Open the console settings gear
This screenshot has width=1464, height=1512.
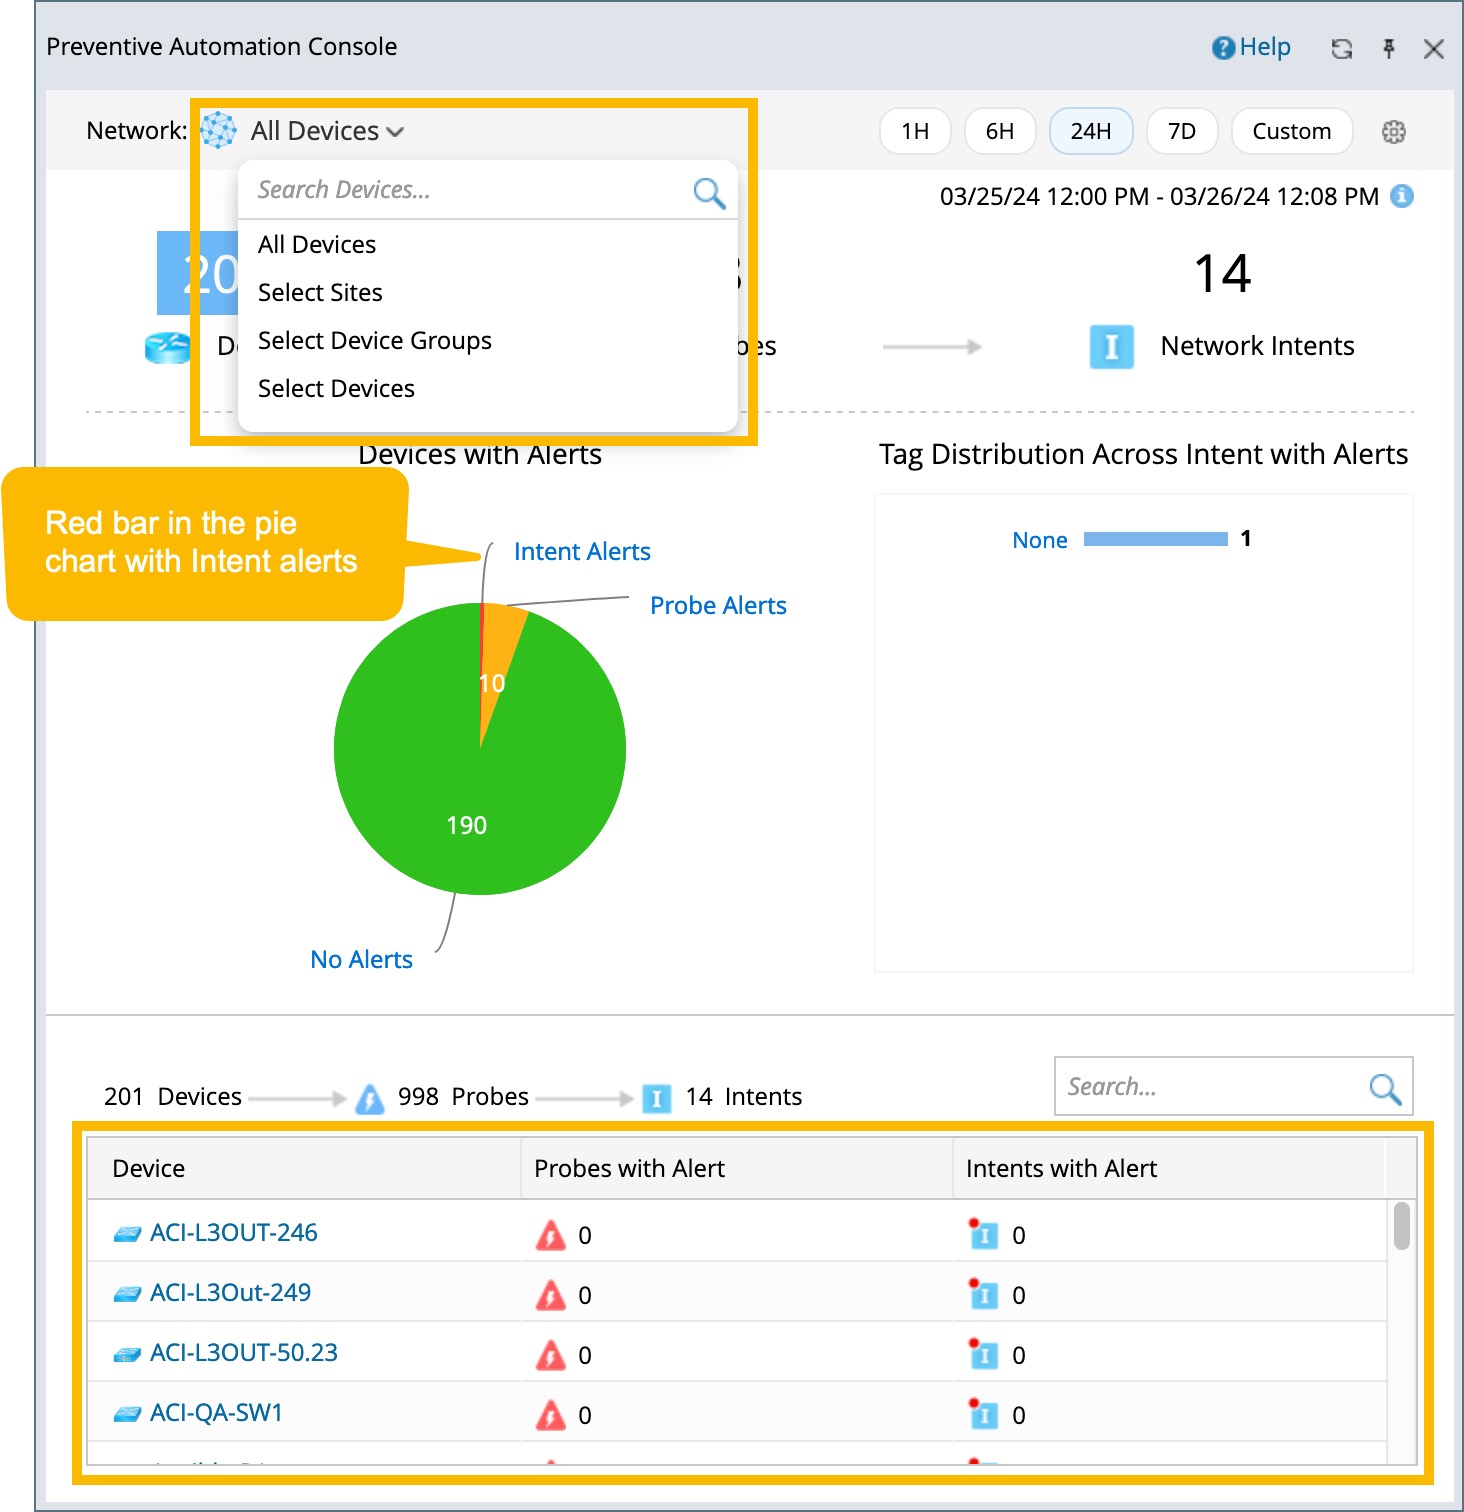point(1394,131)
